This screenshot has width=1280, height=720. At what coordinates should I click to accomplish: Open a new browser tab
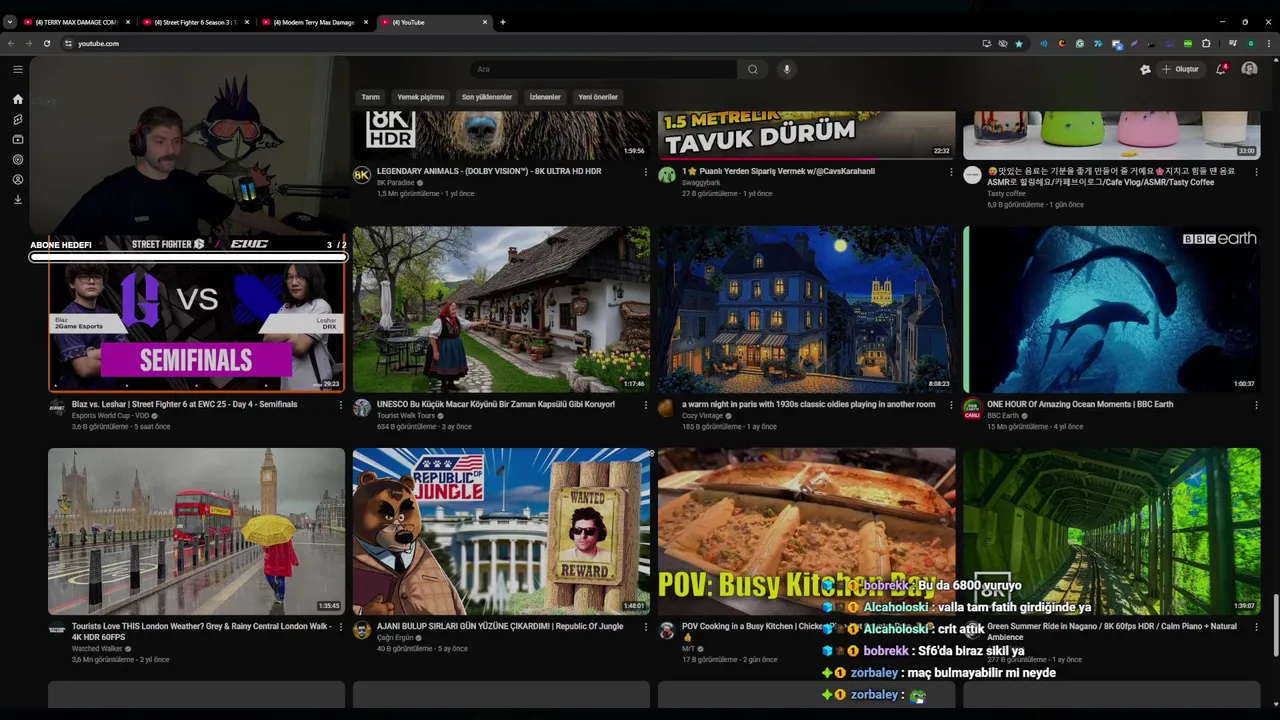pos(502,22)
